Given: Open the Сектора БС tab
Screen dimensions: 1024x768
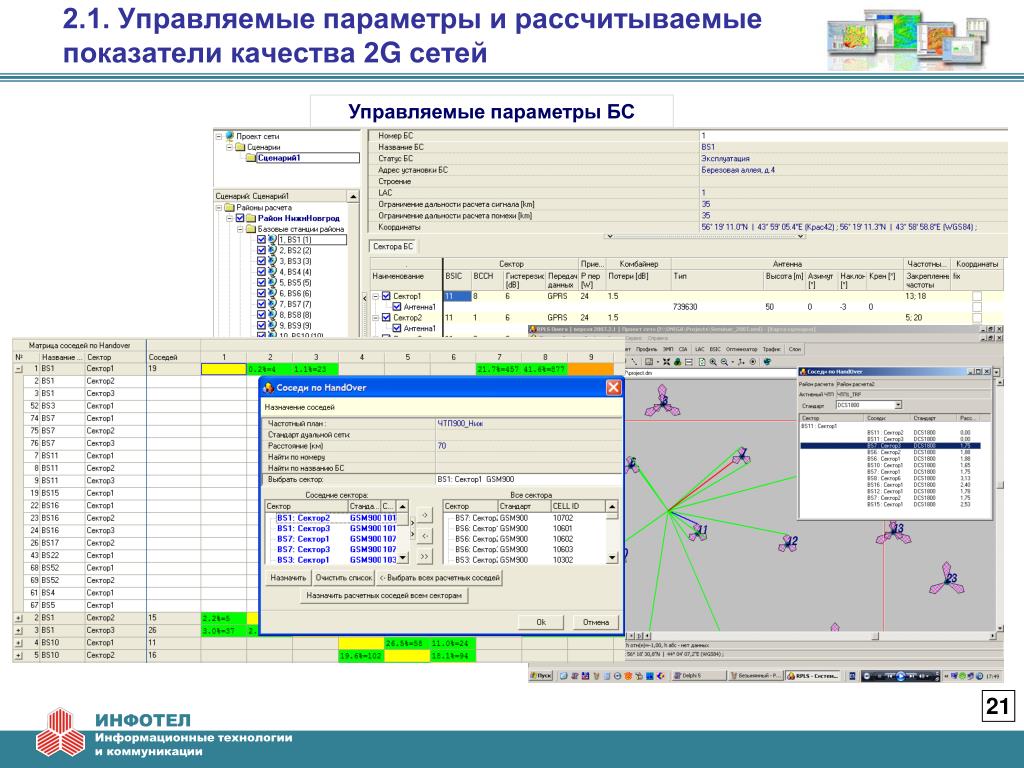Looking at the screenshot, I should tap(393, 246).
